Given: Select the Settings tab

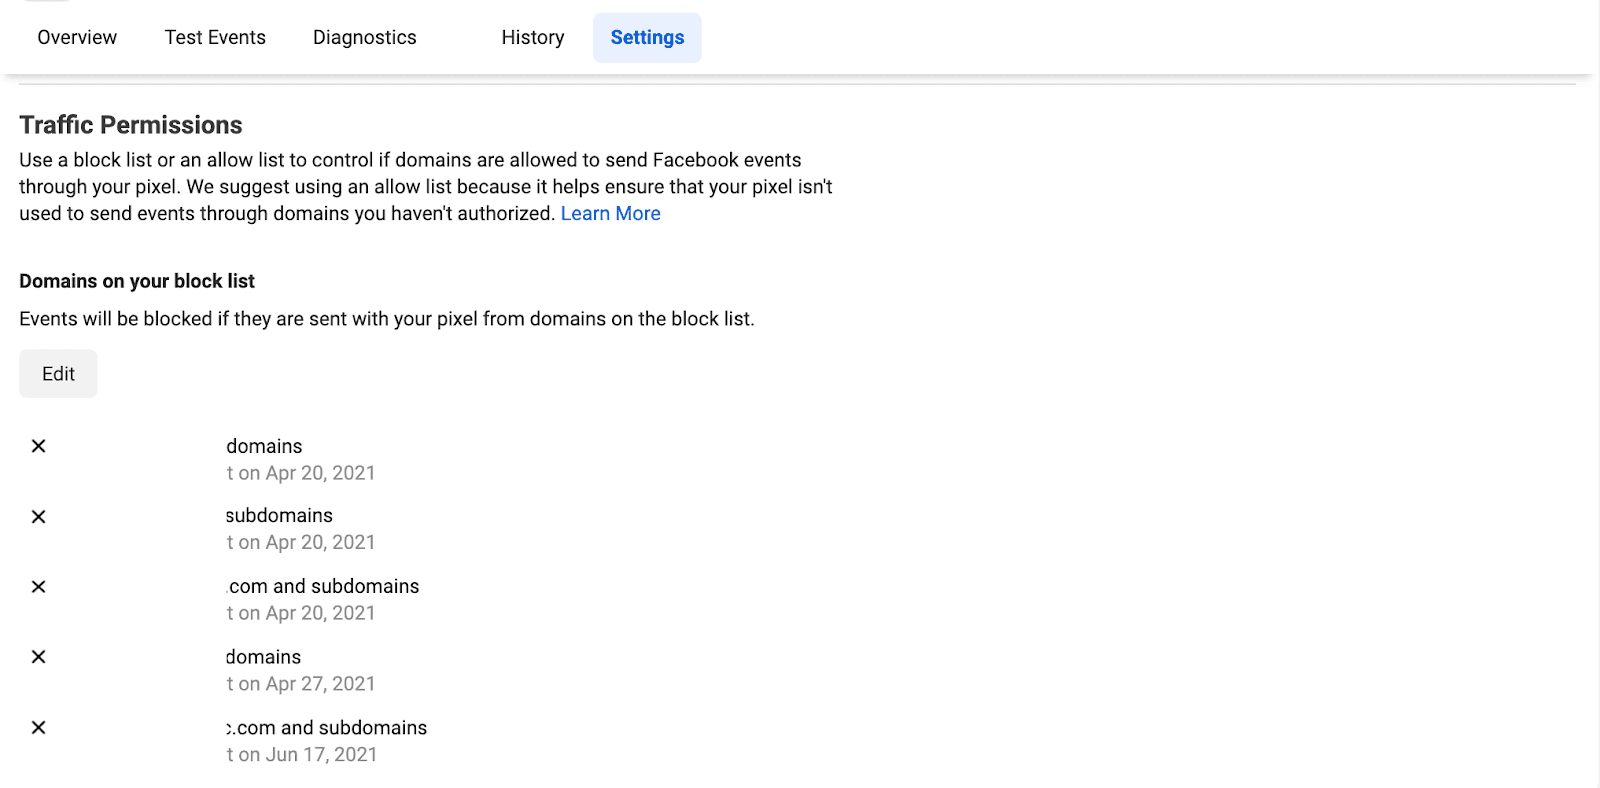Looking at the screenshot, I should pos(647,37).
